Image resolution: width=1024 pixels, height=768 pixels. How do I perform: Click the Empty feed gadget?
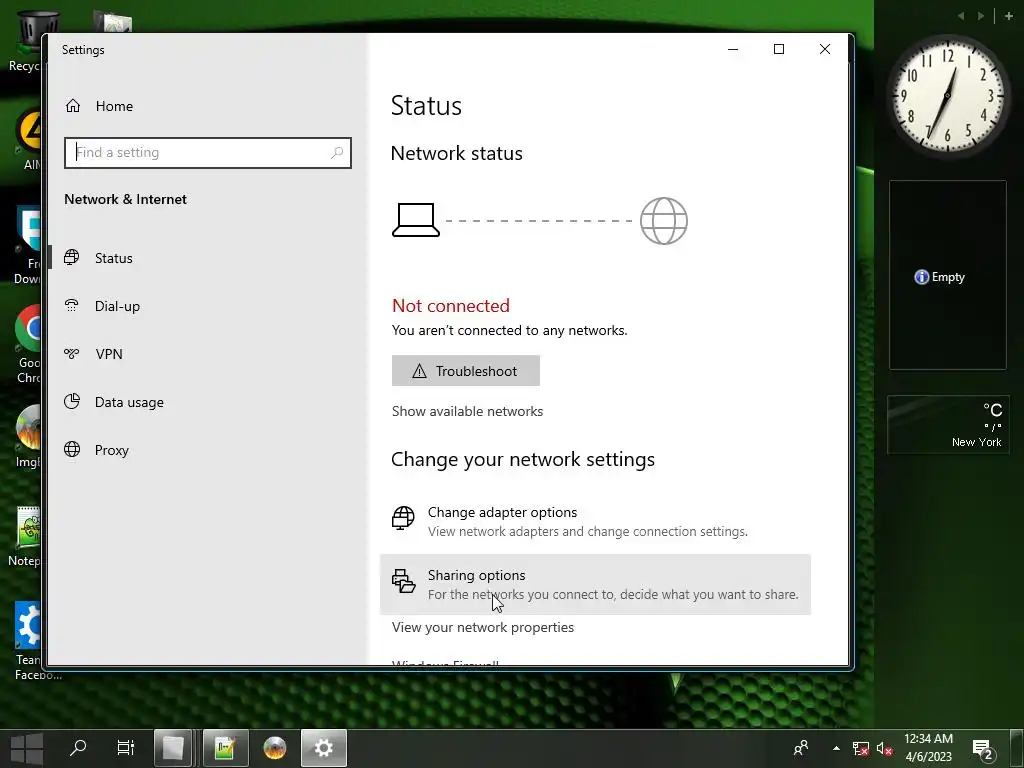pyautogui.click(x=948, y=275)
